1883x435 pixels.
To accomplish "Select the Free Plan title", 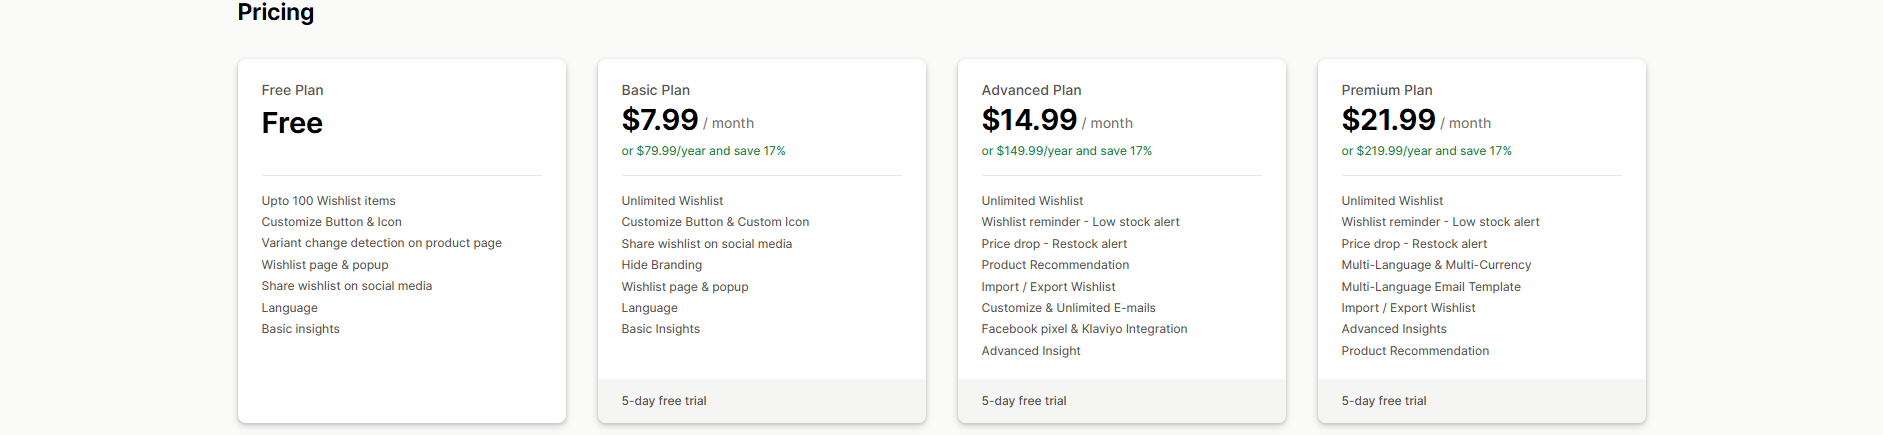I will (292, 90).
